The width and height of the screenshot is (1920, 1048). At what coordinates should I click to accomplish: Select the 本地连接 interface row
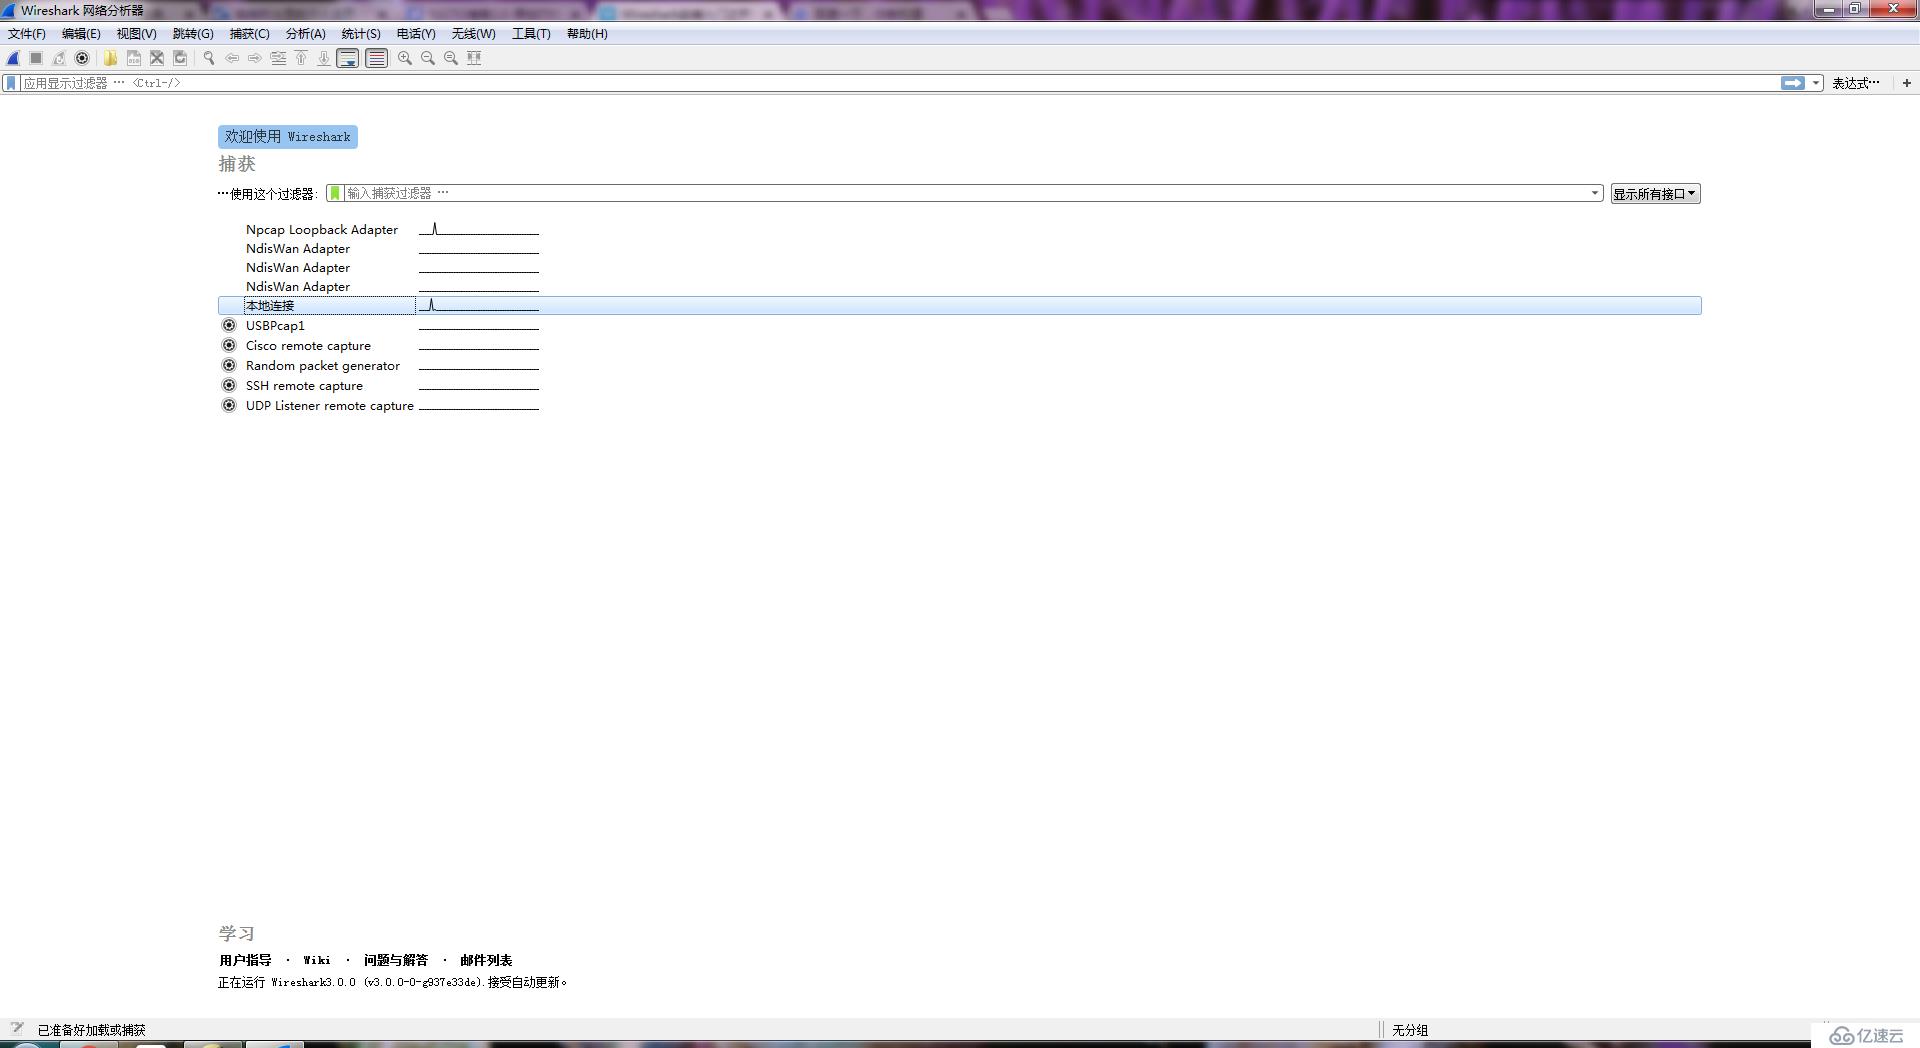[960, 305]
